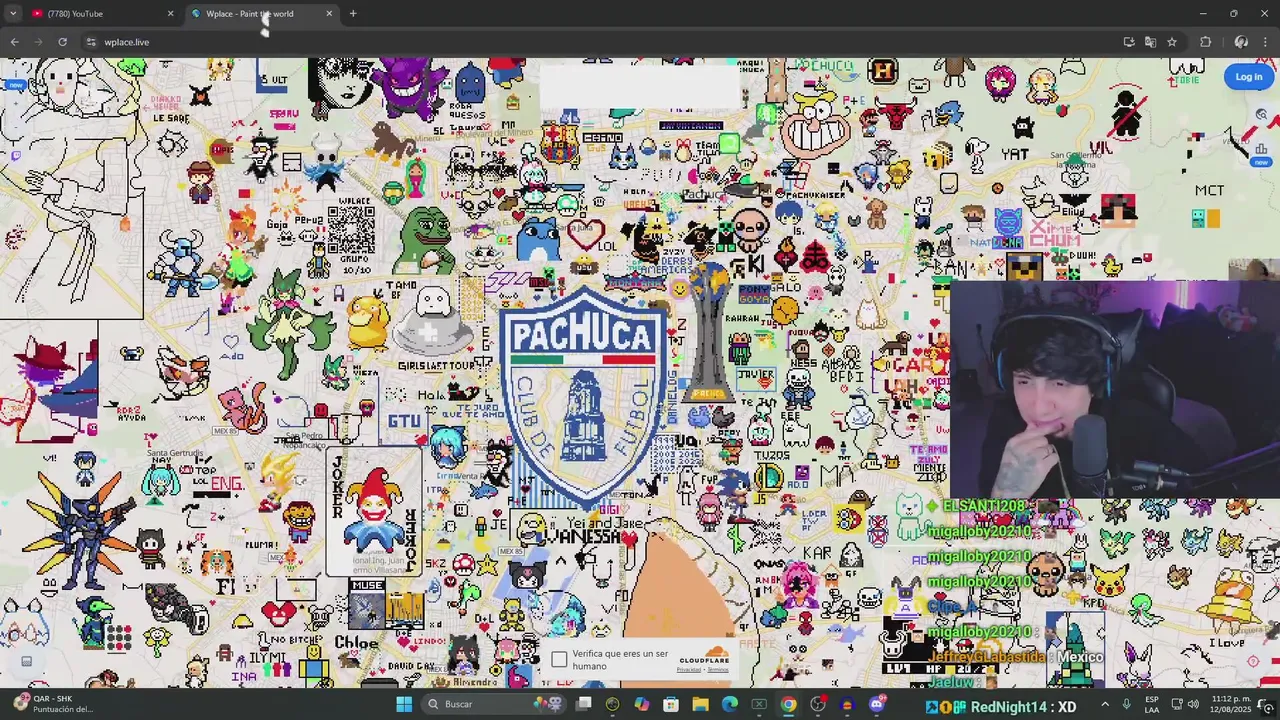Image resolution: width=1280 pixels, height=720 pixels.
Task: Open the Chrome profile avatar
Action: pos(1241,42)
